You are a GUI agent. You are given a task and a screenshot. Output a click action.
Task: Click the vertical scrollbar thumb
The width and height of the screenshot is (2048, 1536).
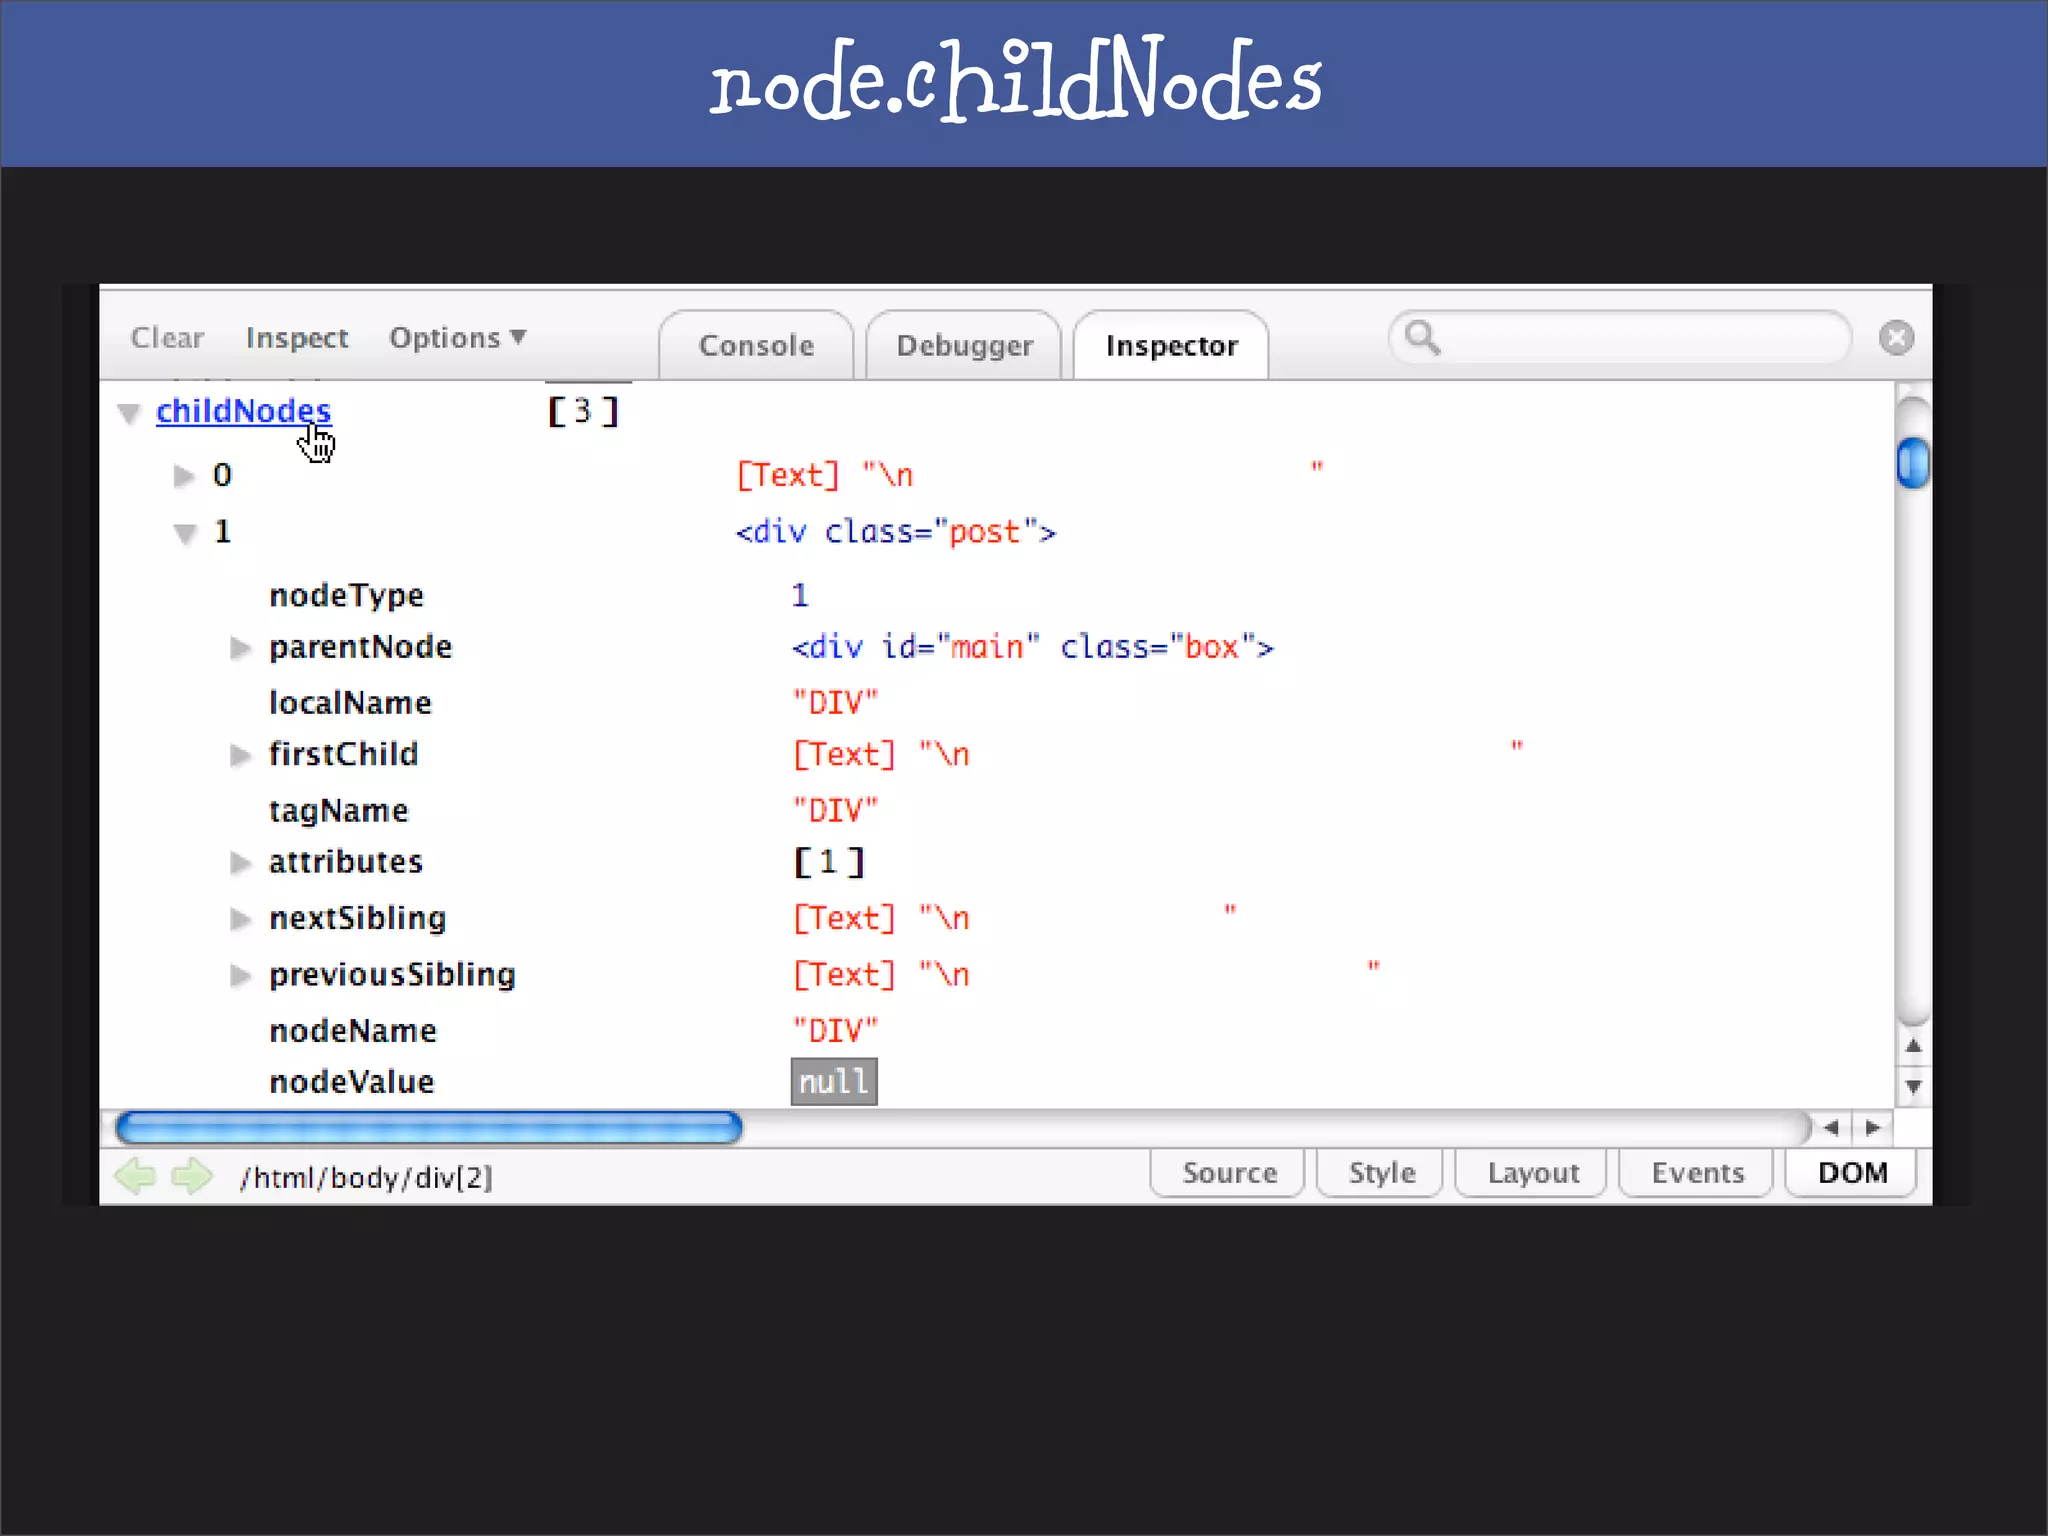pos(1913,463)
